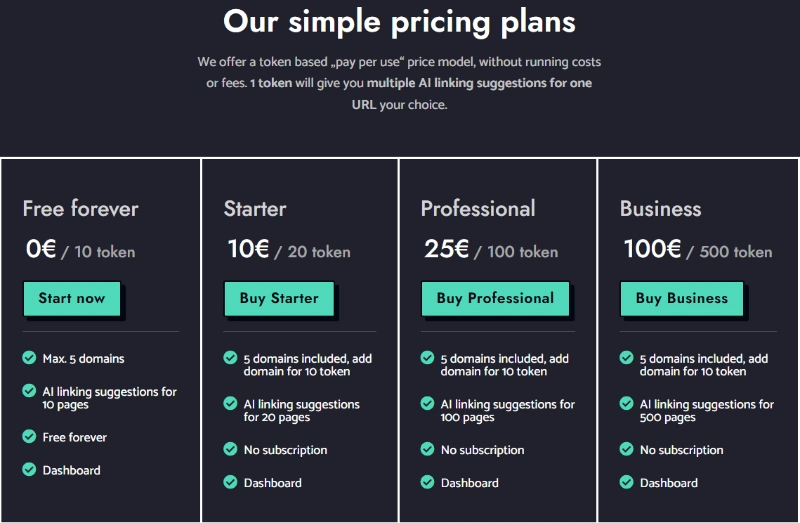Viewport: 800px width, 523px height.
Task: Click the Starter plan heading
Action: (x=255, y=209)
